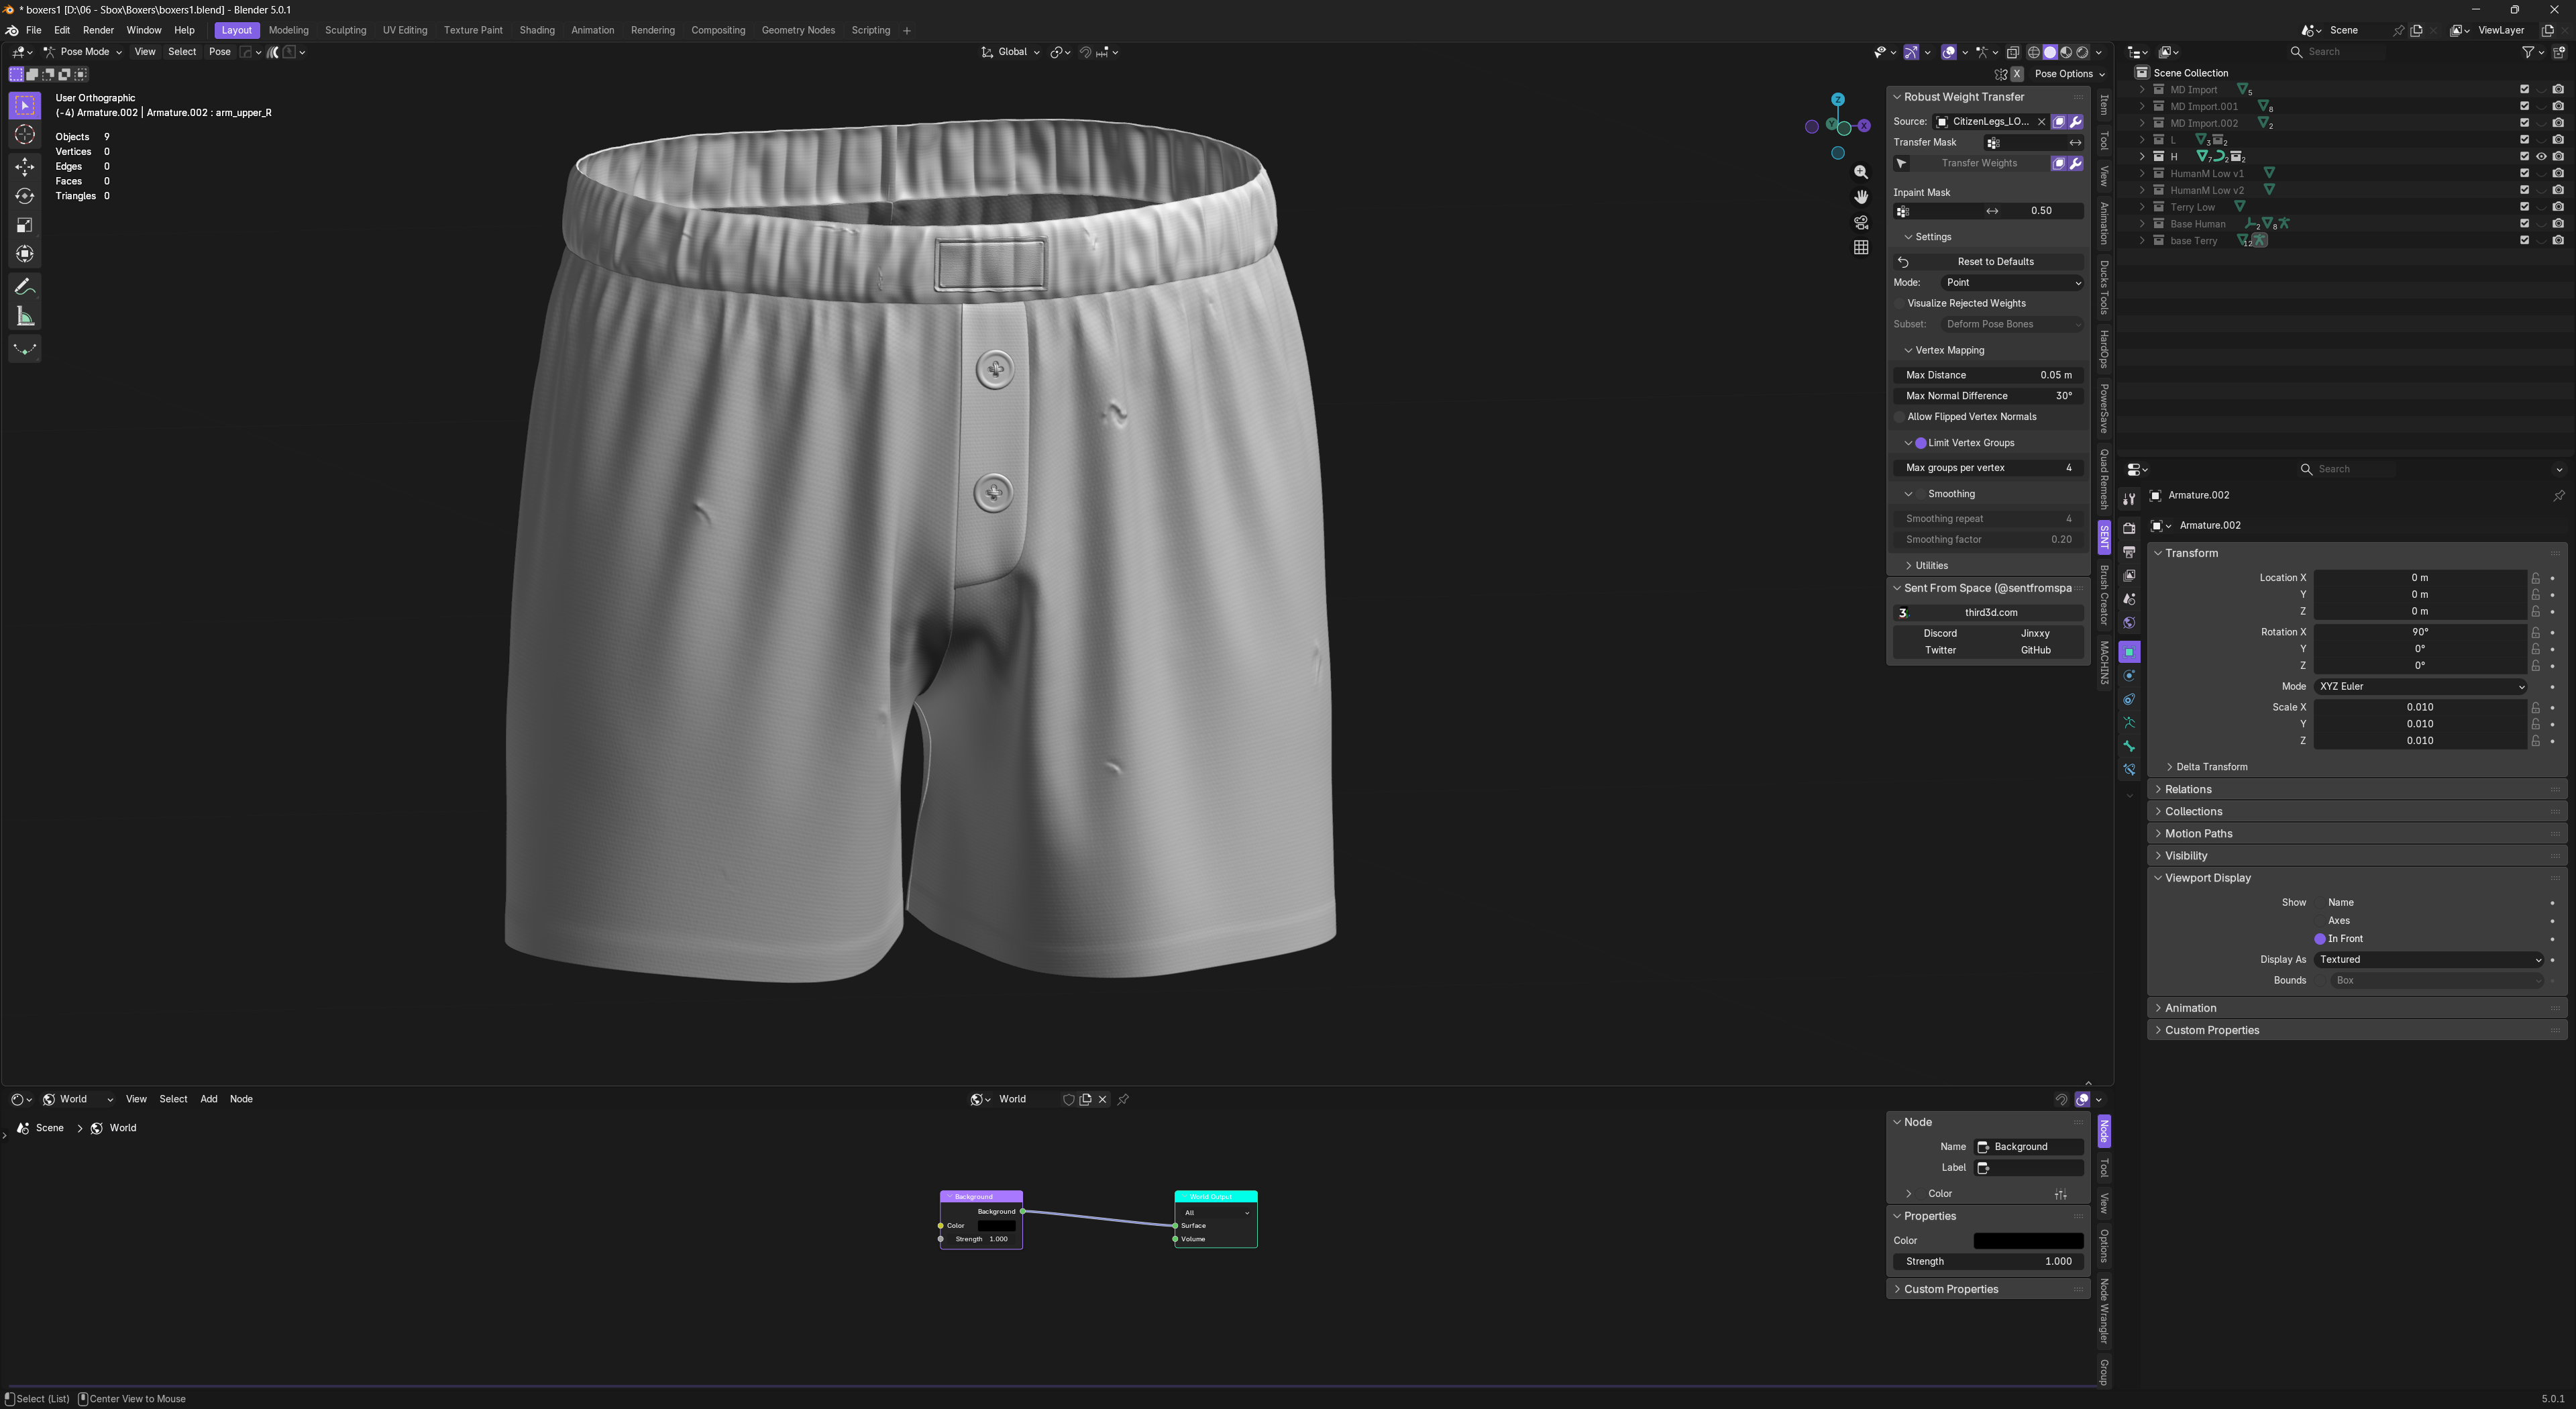This screenshot has height=1409, width=2576.
Task: Toggle camera view icon in viewport
Action: [1860, 222]
